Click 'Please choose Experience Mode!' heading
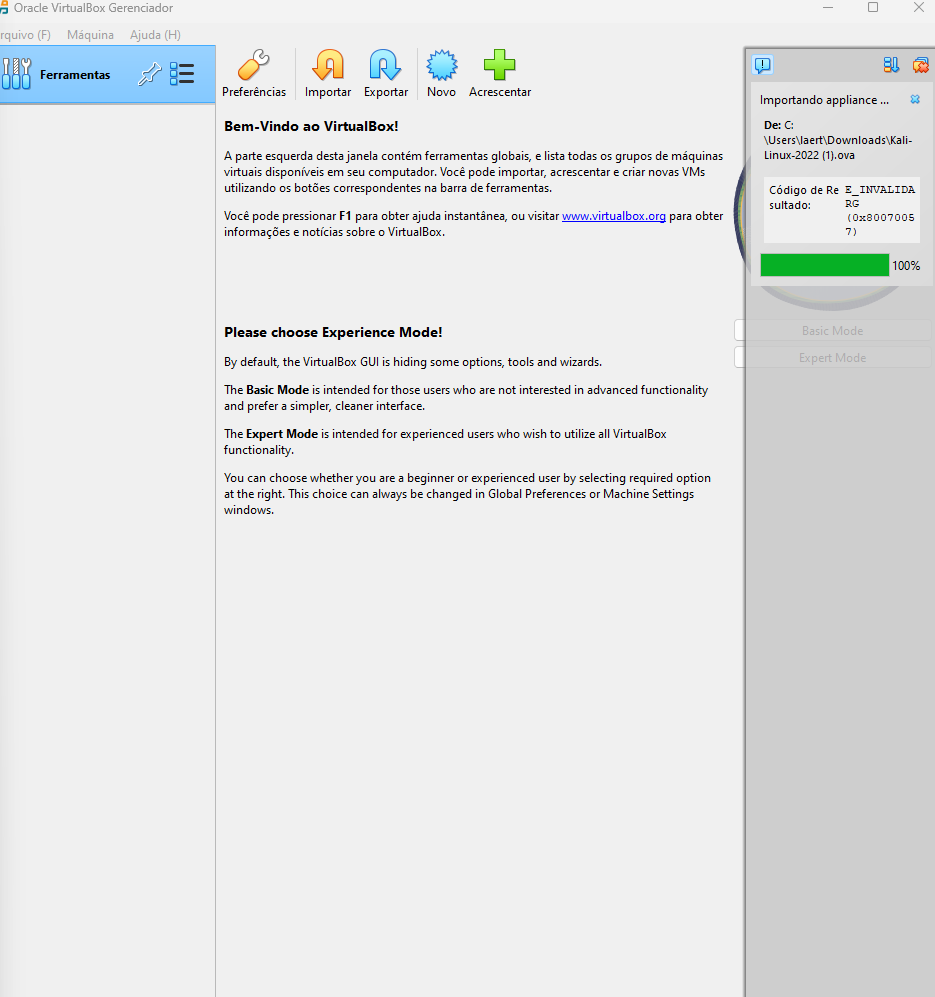Viewport: 935px width, 997px height. pos(333,333)
